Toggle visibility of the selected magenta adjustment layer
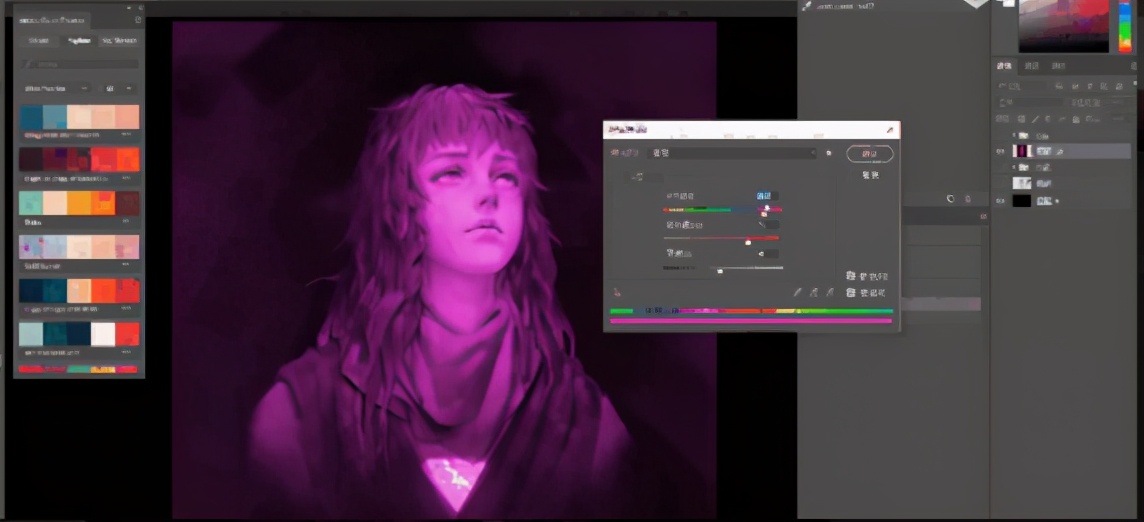1144x522 pixels. [x=1001, y=151]
